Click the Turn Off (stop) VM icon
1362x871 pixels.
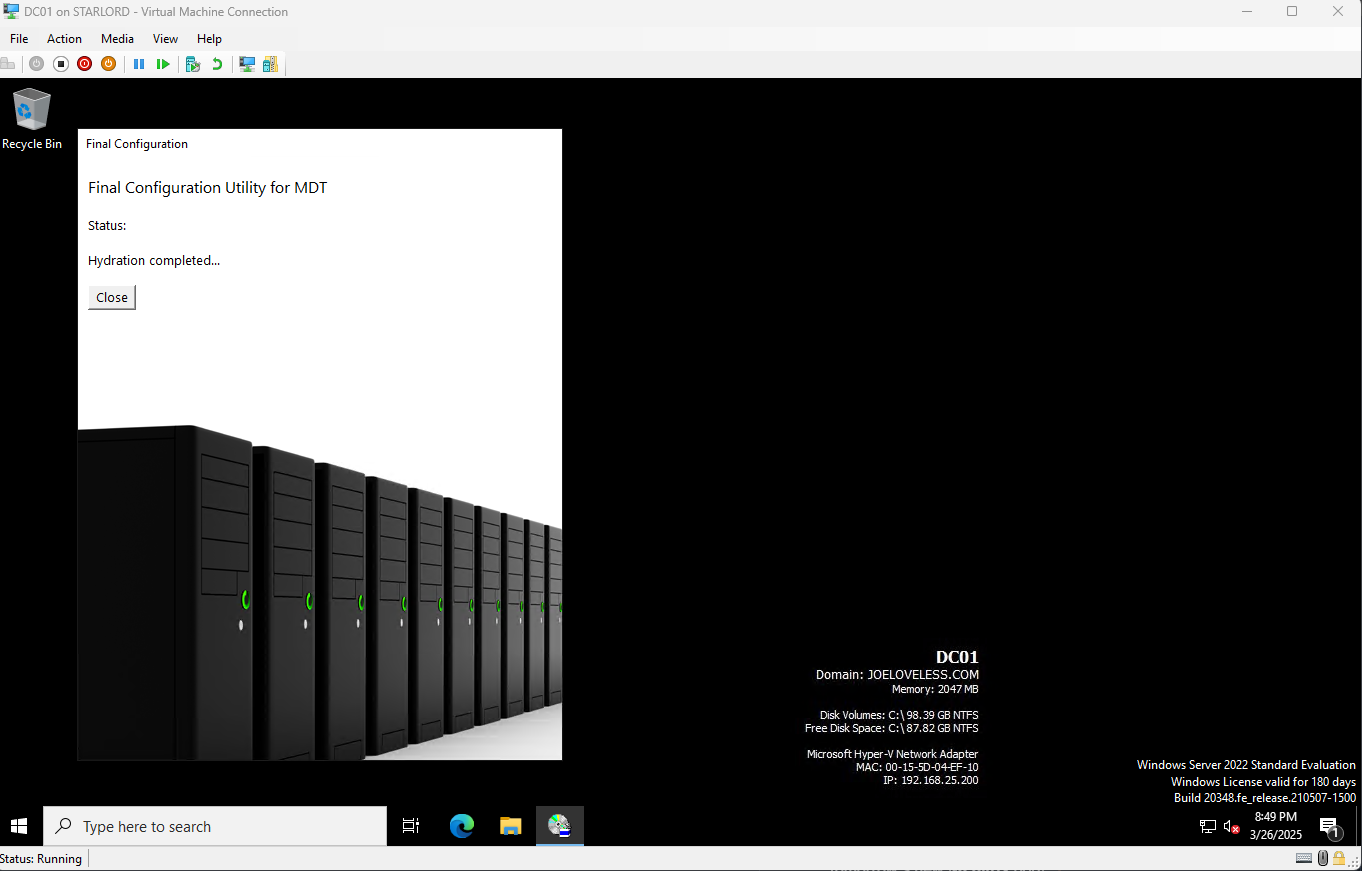tap(60, 64)
